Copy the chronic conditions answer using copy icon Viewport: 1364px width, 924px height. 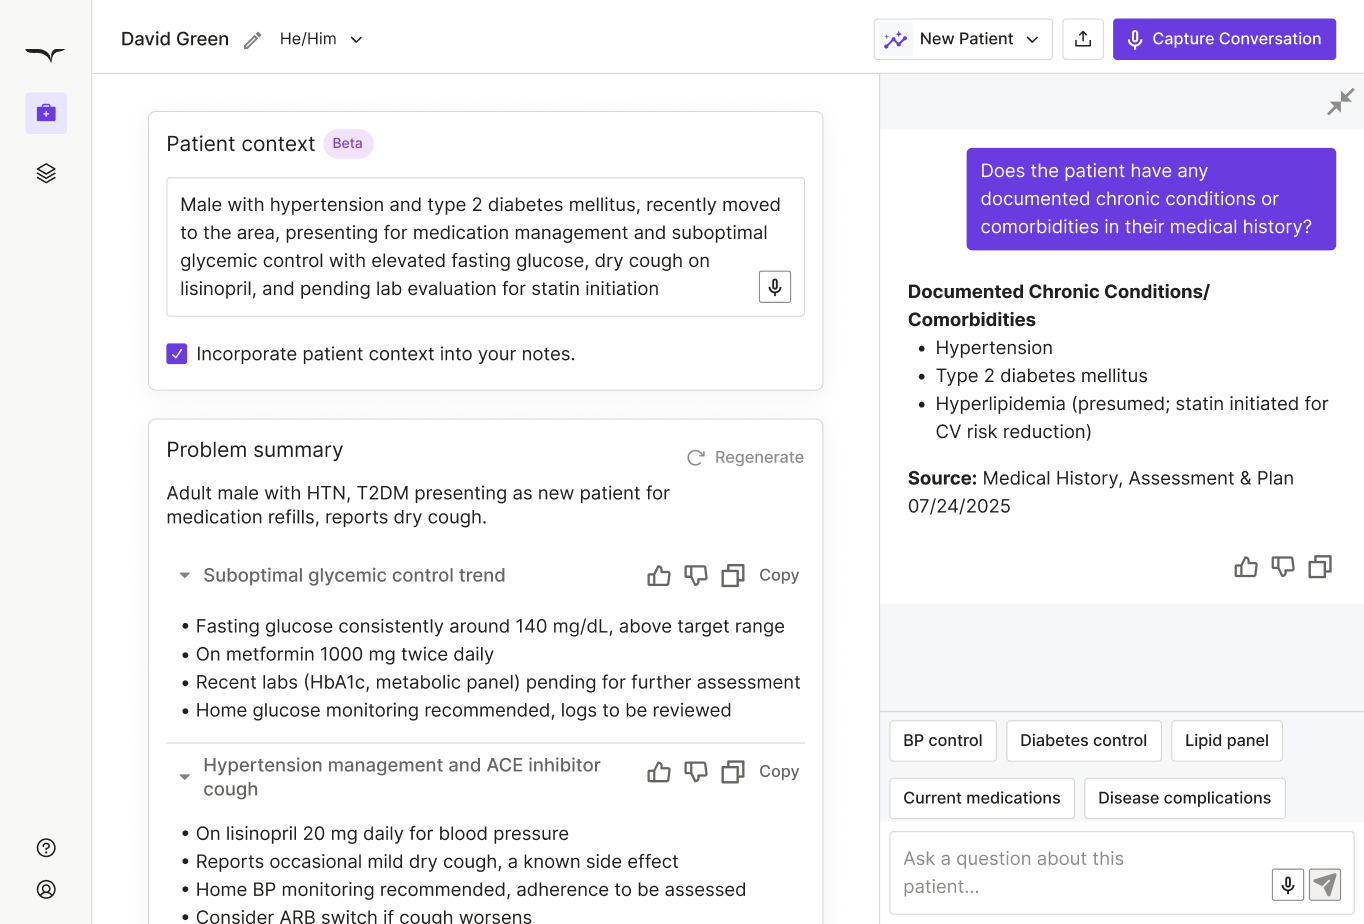[x=1320, y=566]
